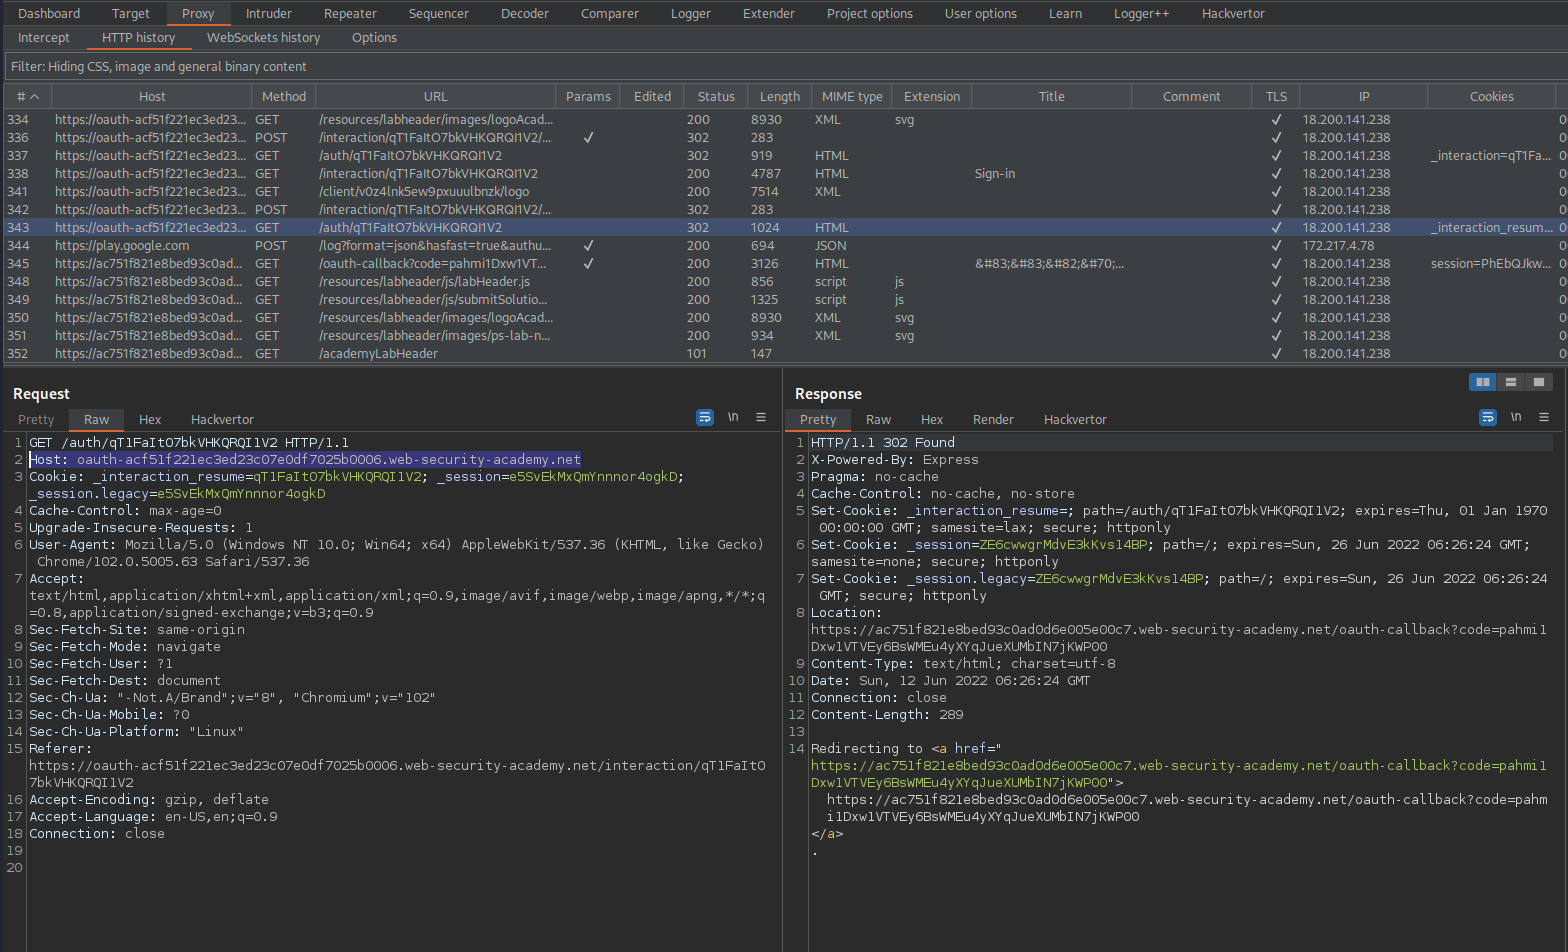Sort history by URL column
1568x952 pixels.
[436, 97]
